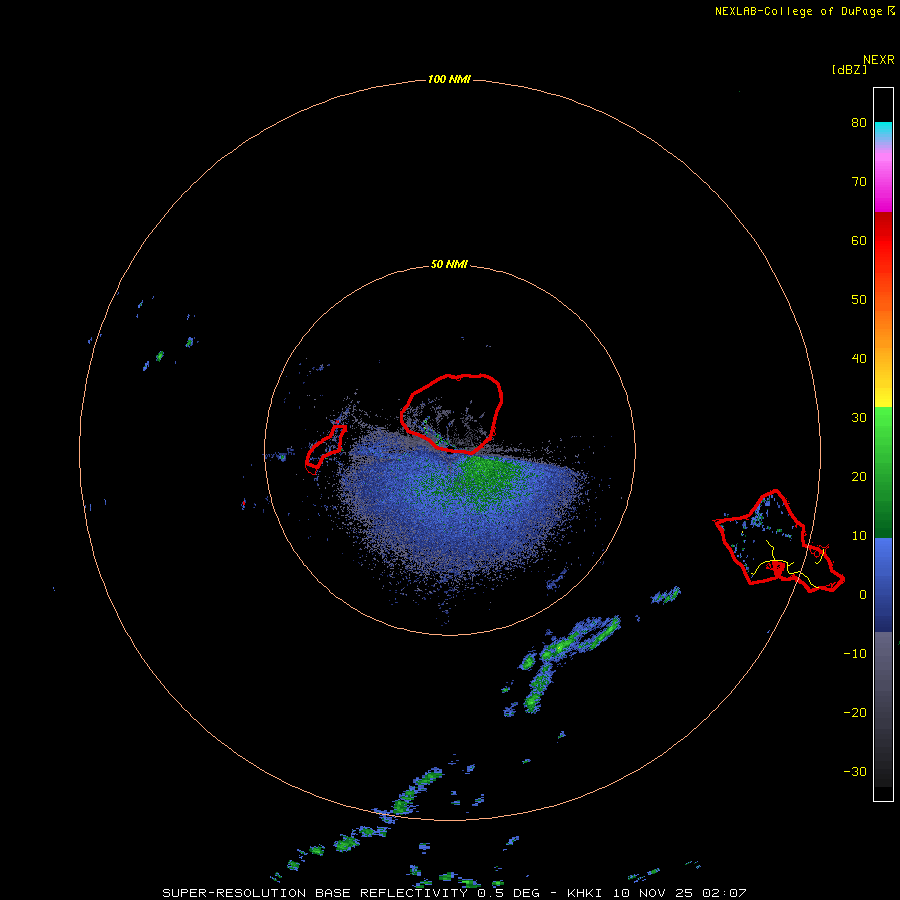900x900 pixels.
Task: Click the -30 value on the dBZ scale
Action: 855,771
